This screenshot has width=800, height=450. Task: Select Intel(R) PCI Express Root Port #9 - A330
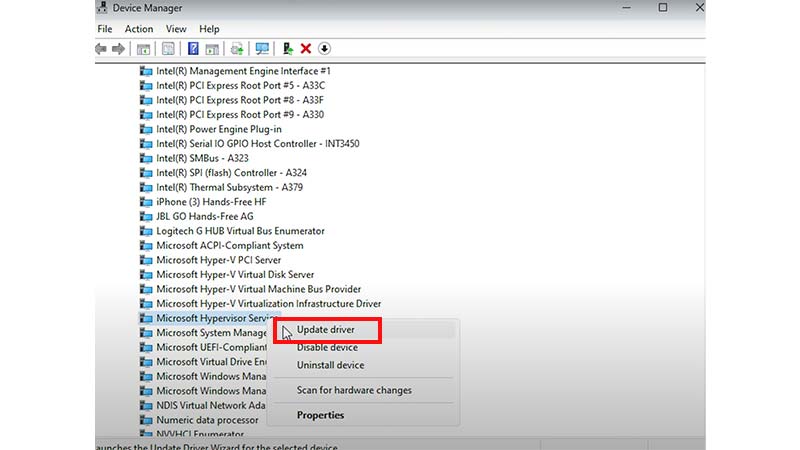tap(240, 115)
